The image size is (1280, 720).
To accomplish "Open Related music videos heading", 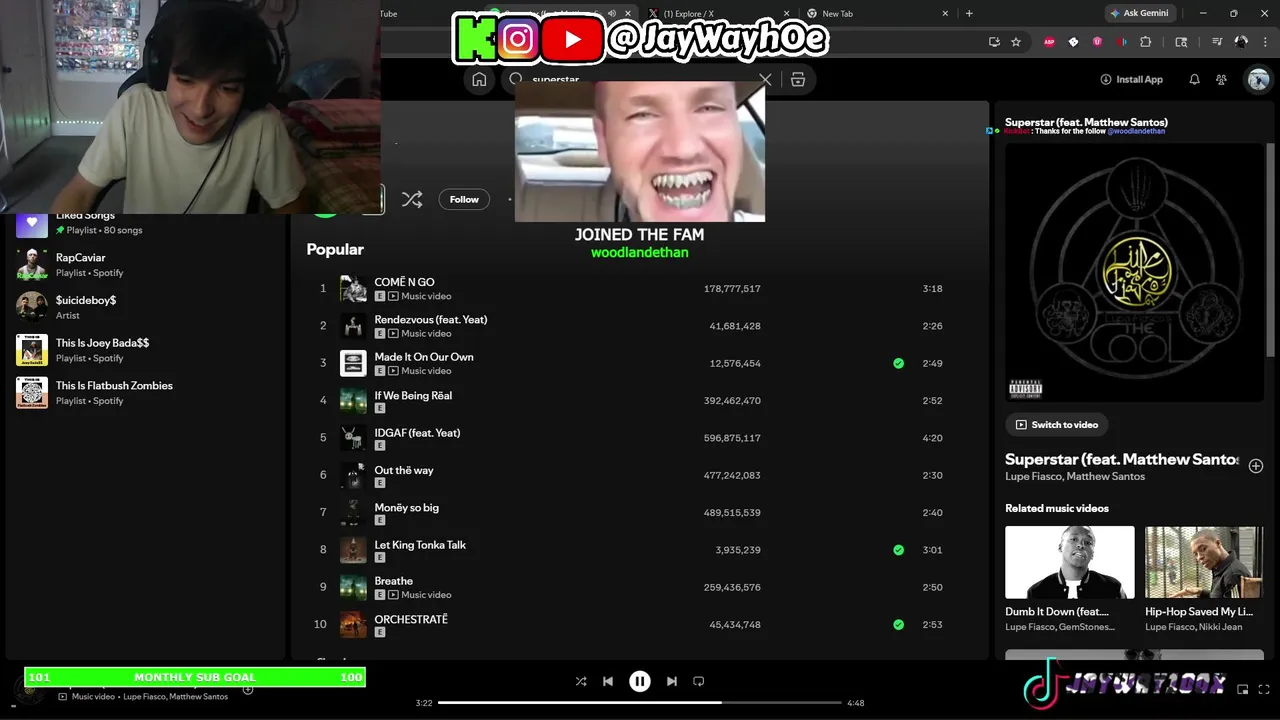I will 1057,508.
